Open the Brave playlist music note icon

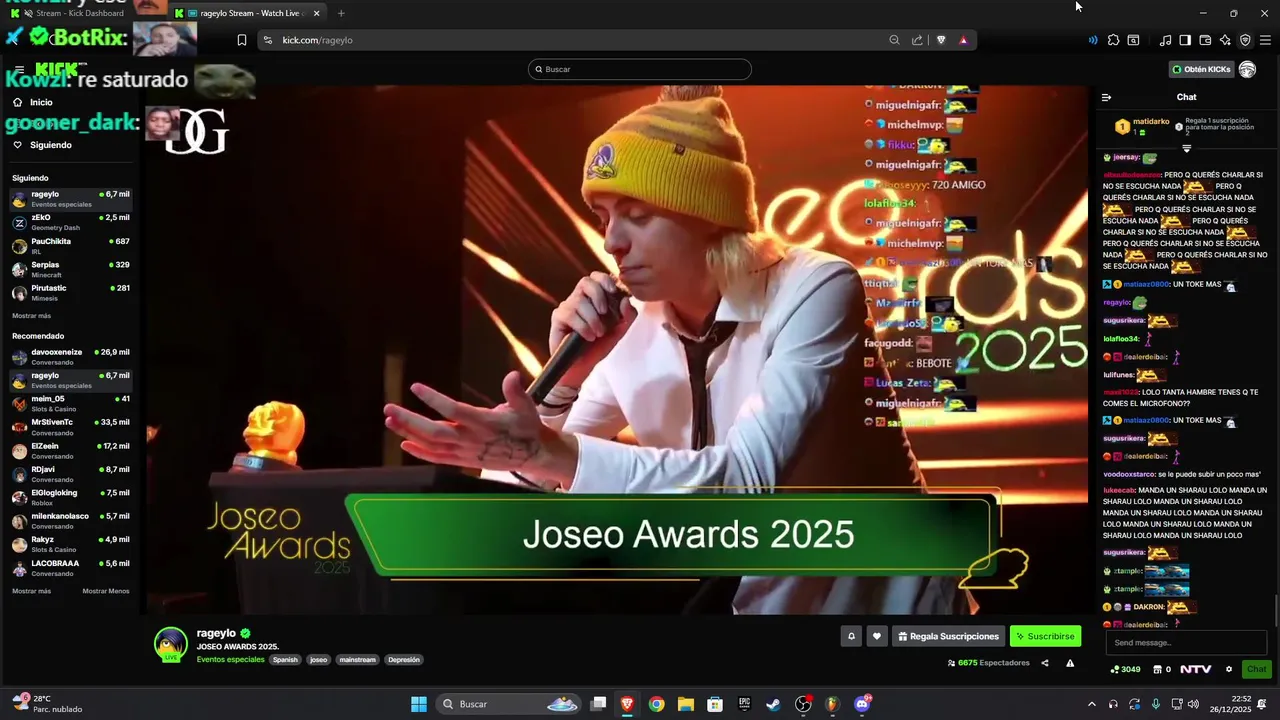coord(1165,40)
